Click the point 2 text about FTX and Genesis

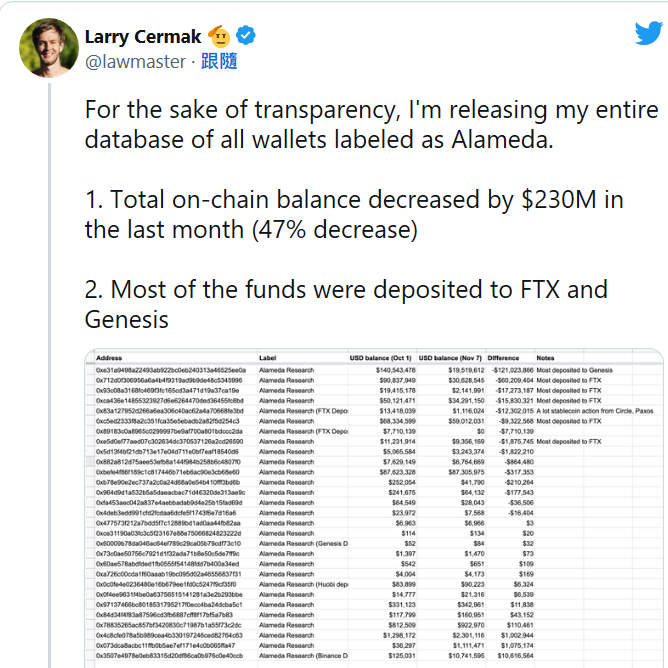coord(346,303)
